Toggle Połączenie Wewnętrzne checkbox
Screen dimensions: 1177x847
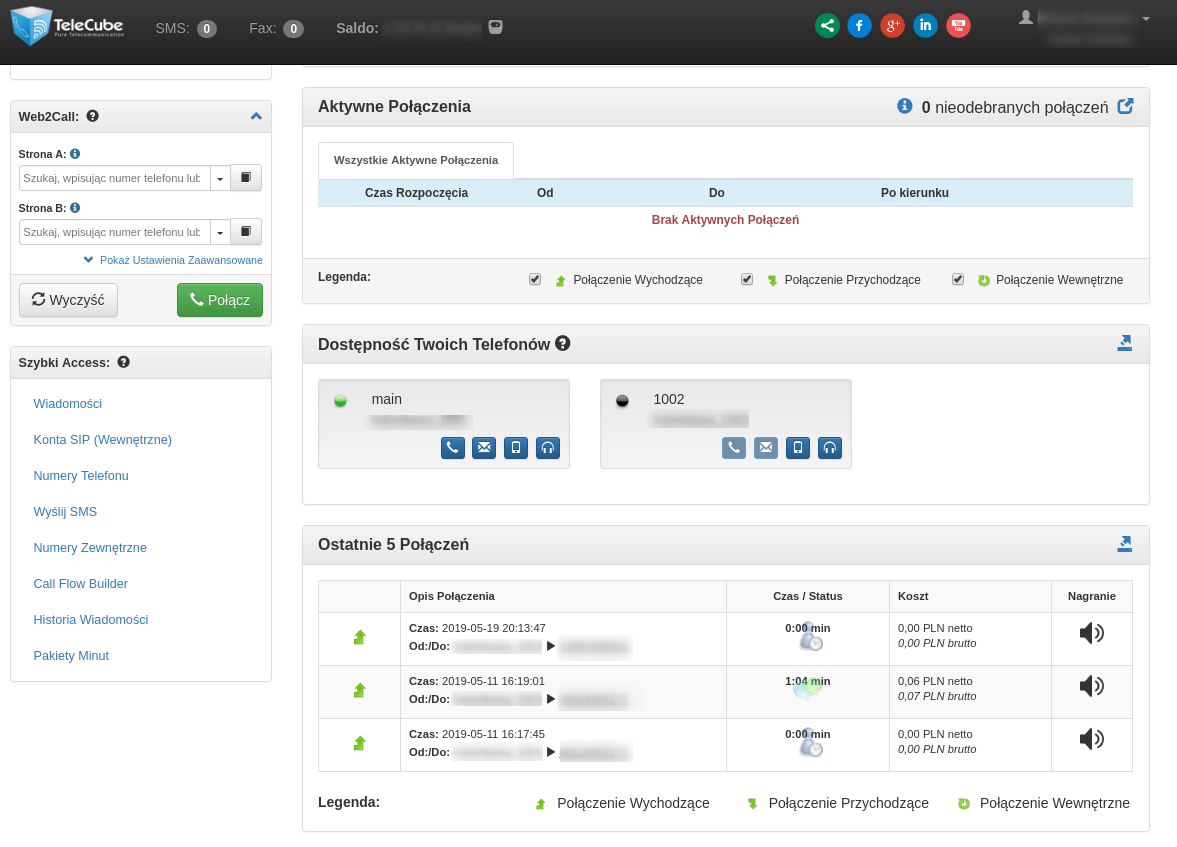point(958,280)
